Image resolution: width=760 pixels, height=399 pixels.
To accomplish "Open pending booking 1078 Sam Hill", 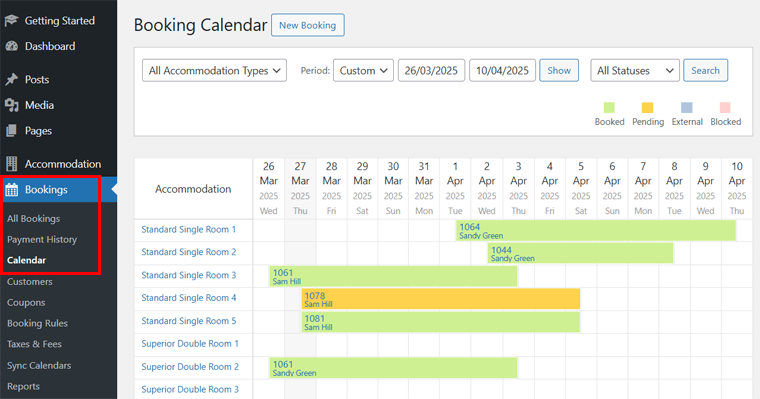I will coord(441,299).
